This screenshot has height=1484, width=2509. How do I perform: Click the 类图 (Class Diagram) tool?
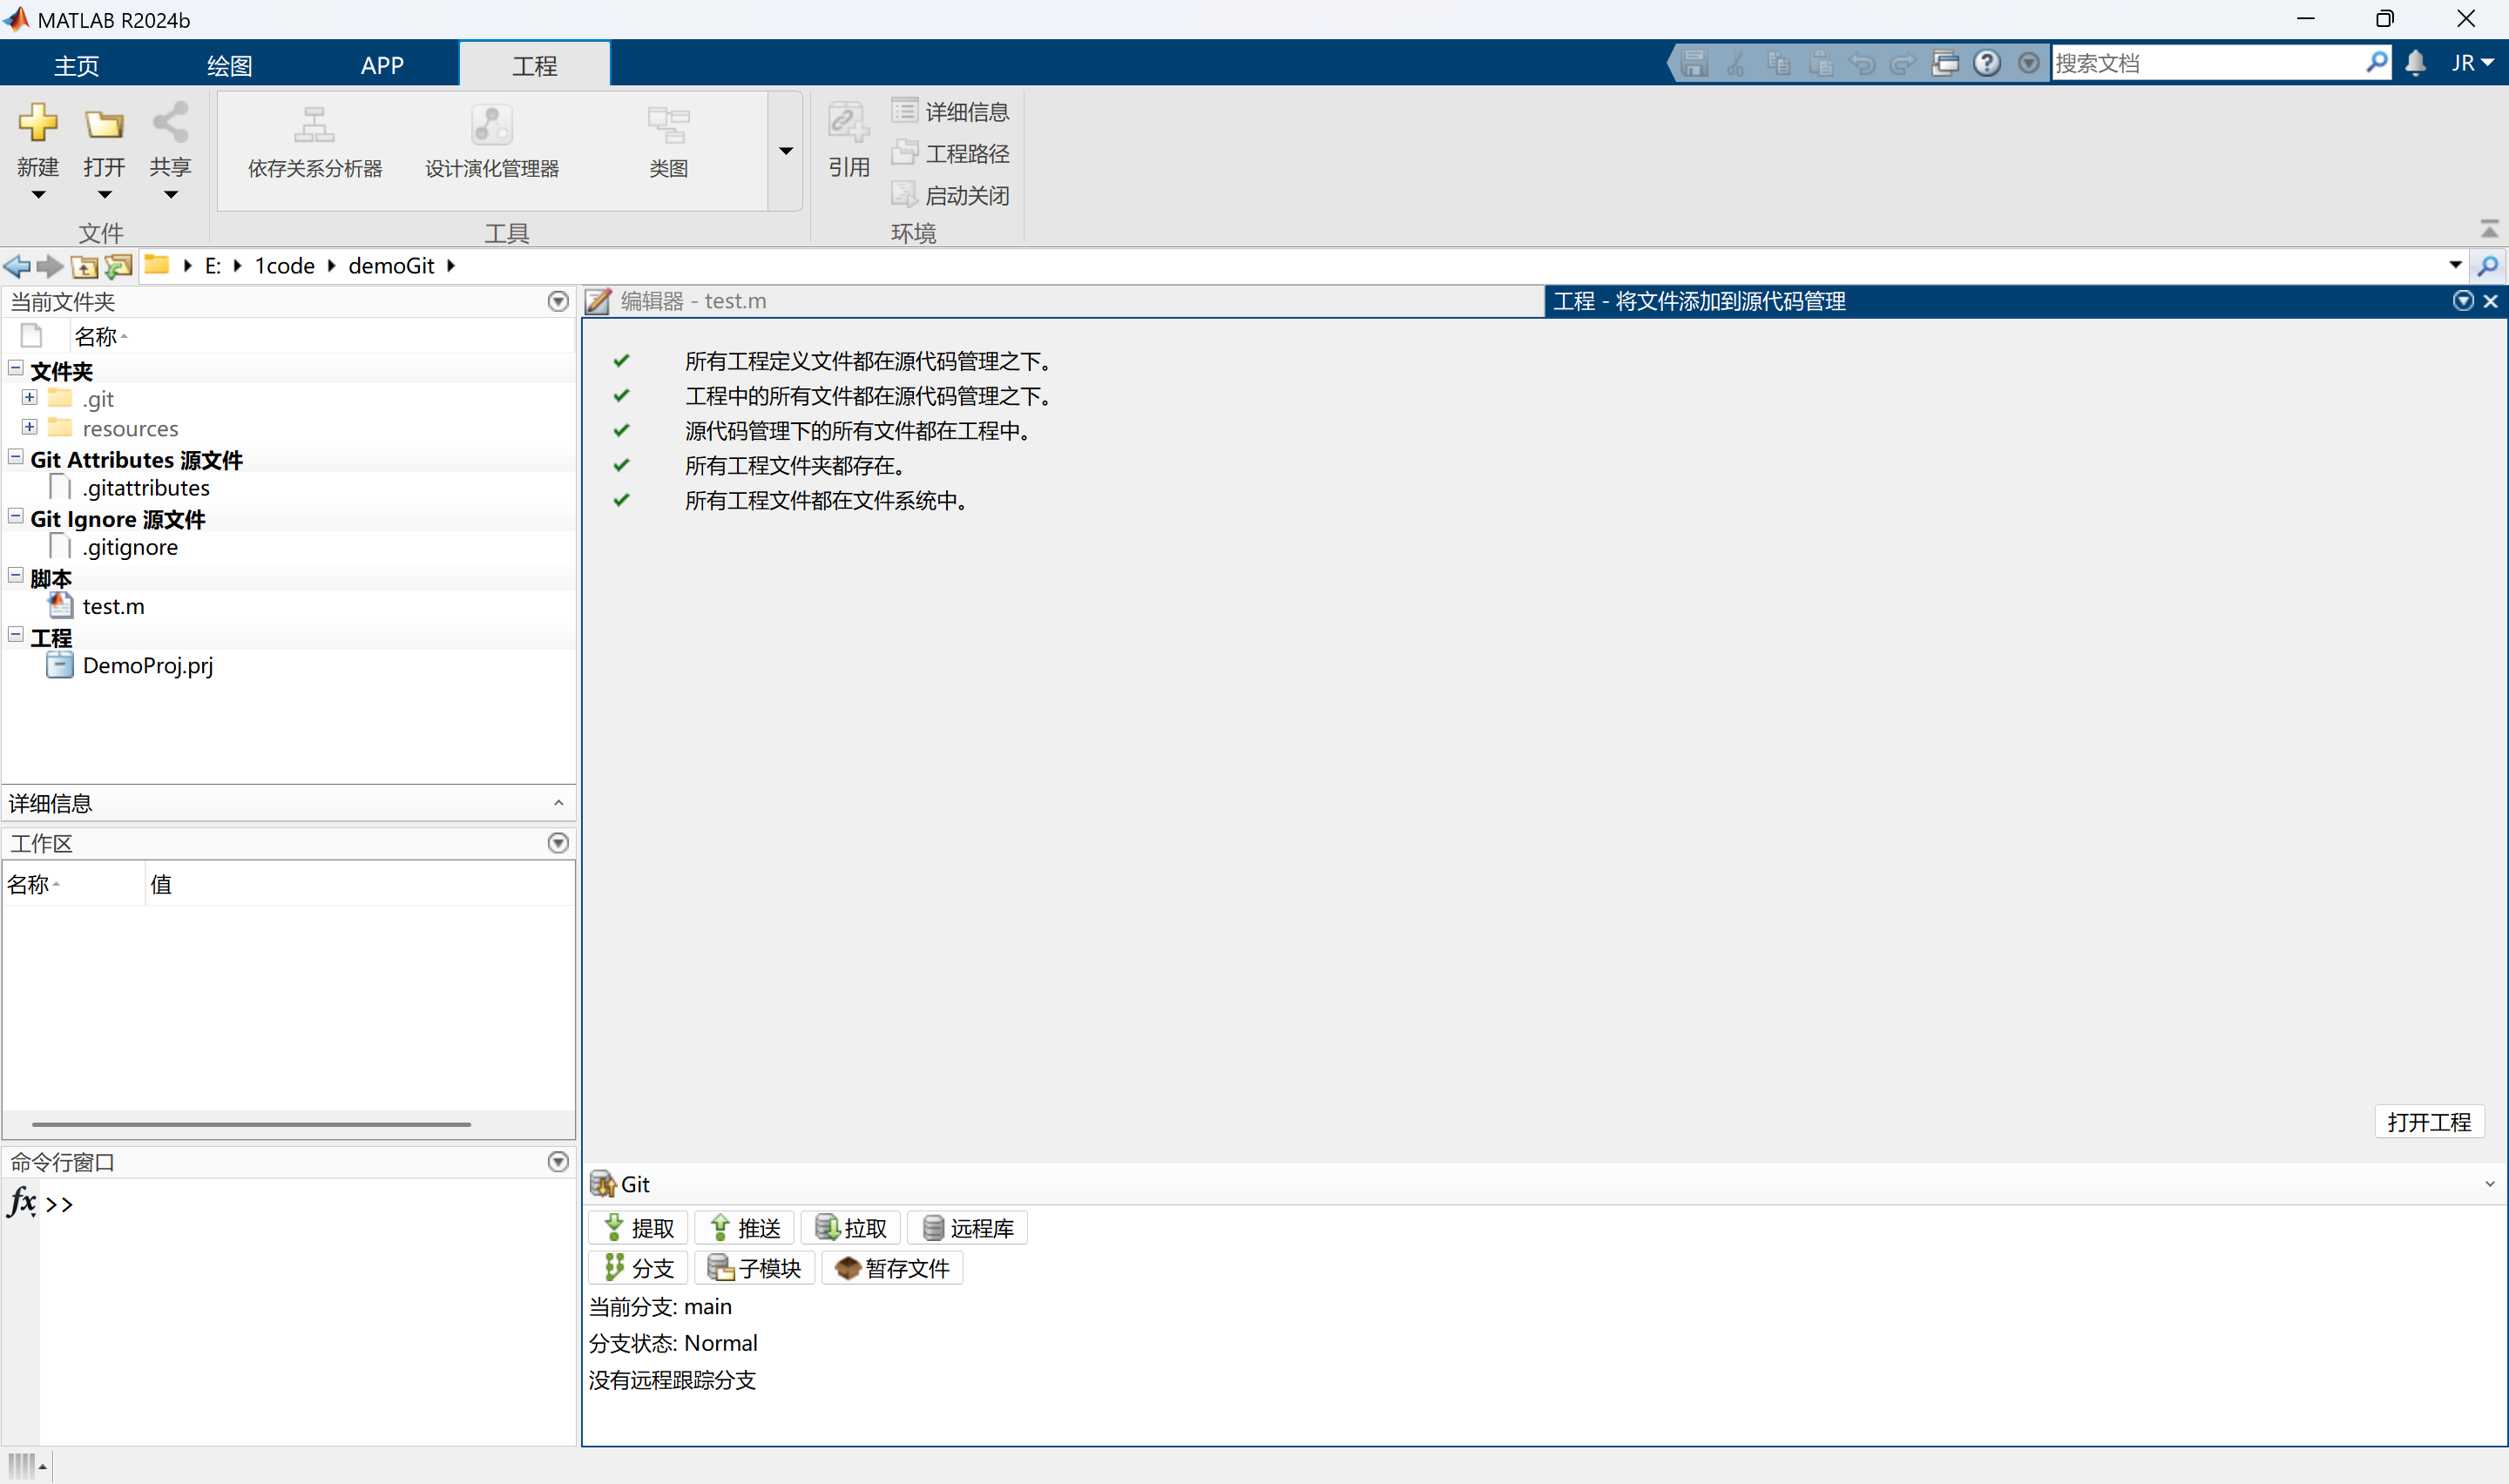coord(668,140)
